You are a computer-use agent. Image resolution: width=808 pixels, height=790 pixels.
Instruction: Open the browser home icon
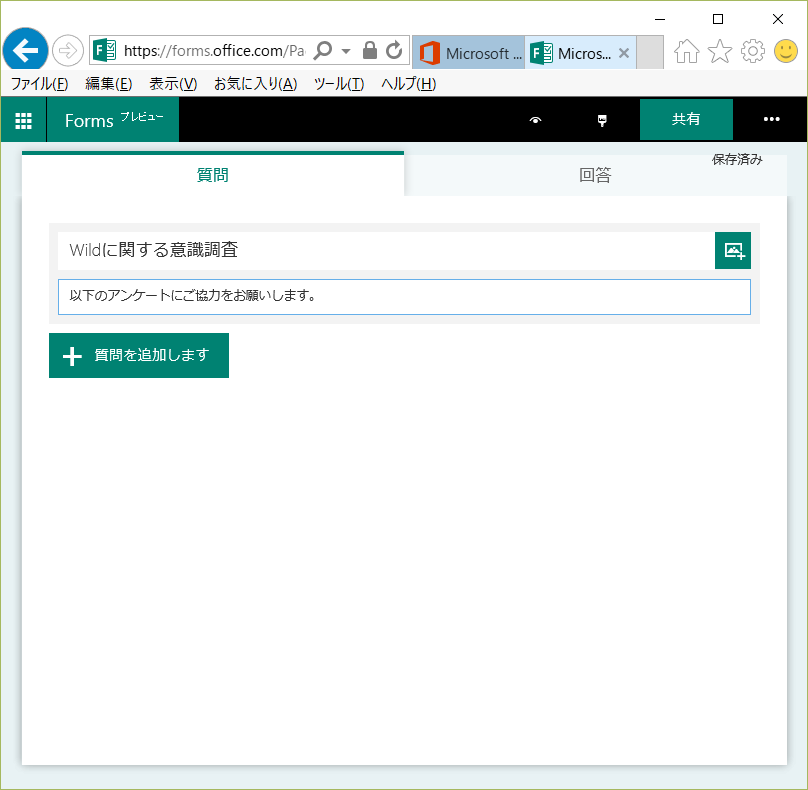(686, 52)
